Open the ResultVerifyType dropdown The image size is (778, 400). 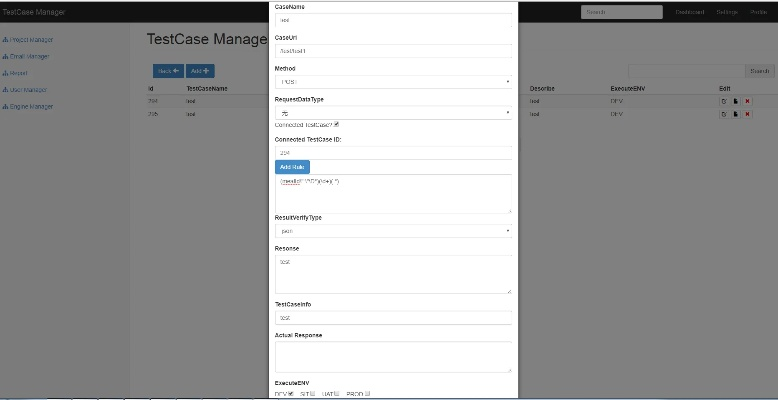click(393, 230)
